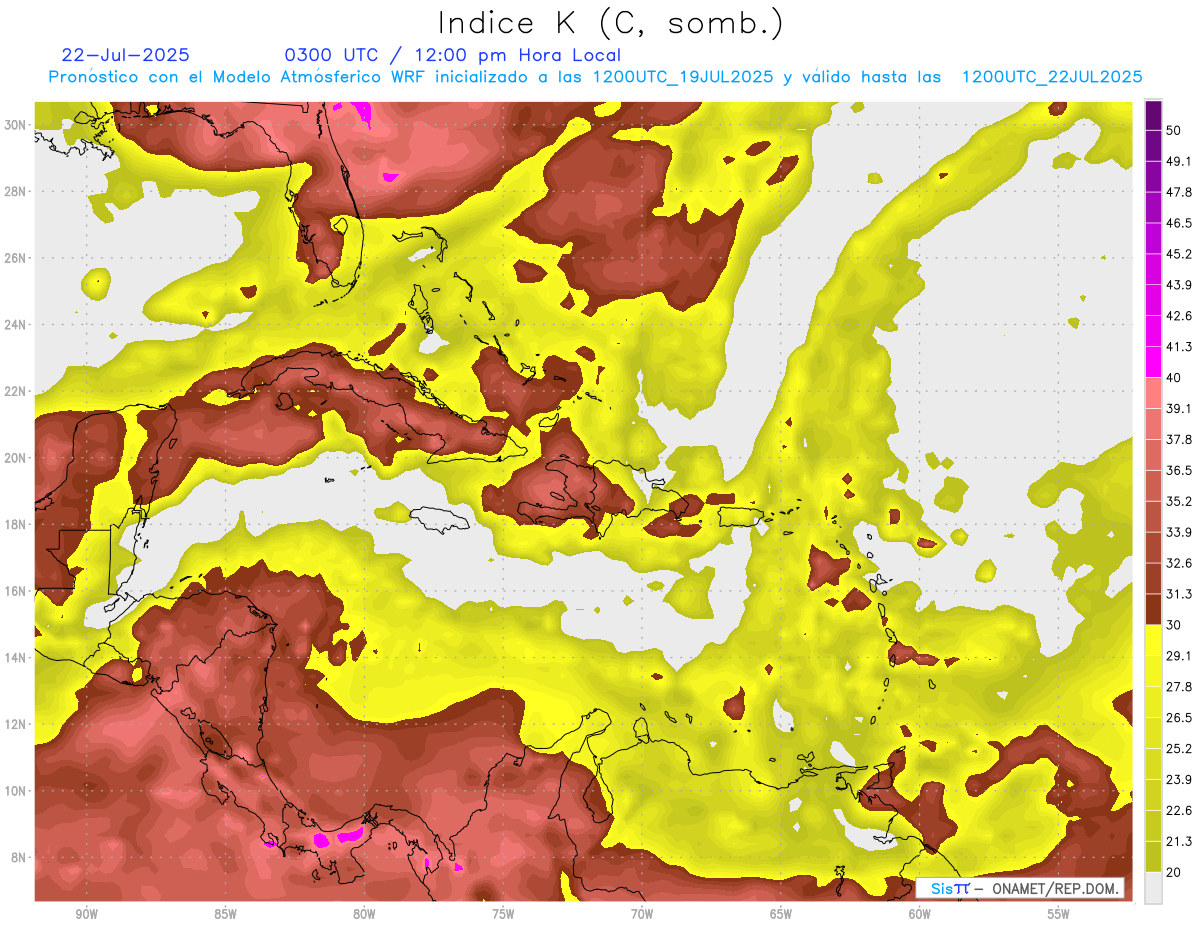The height and width of the screenshot is (927, 1200).
Task: Click the gray swatch below 20
Action: [x=1153, y=888]
